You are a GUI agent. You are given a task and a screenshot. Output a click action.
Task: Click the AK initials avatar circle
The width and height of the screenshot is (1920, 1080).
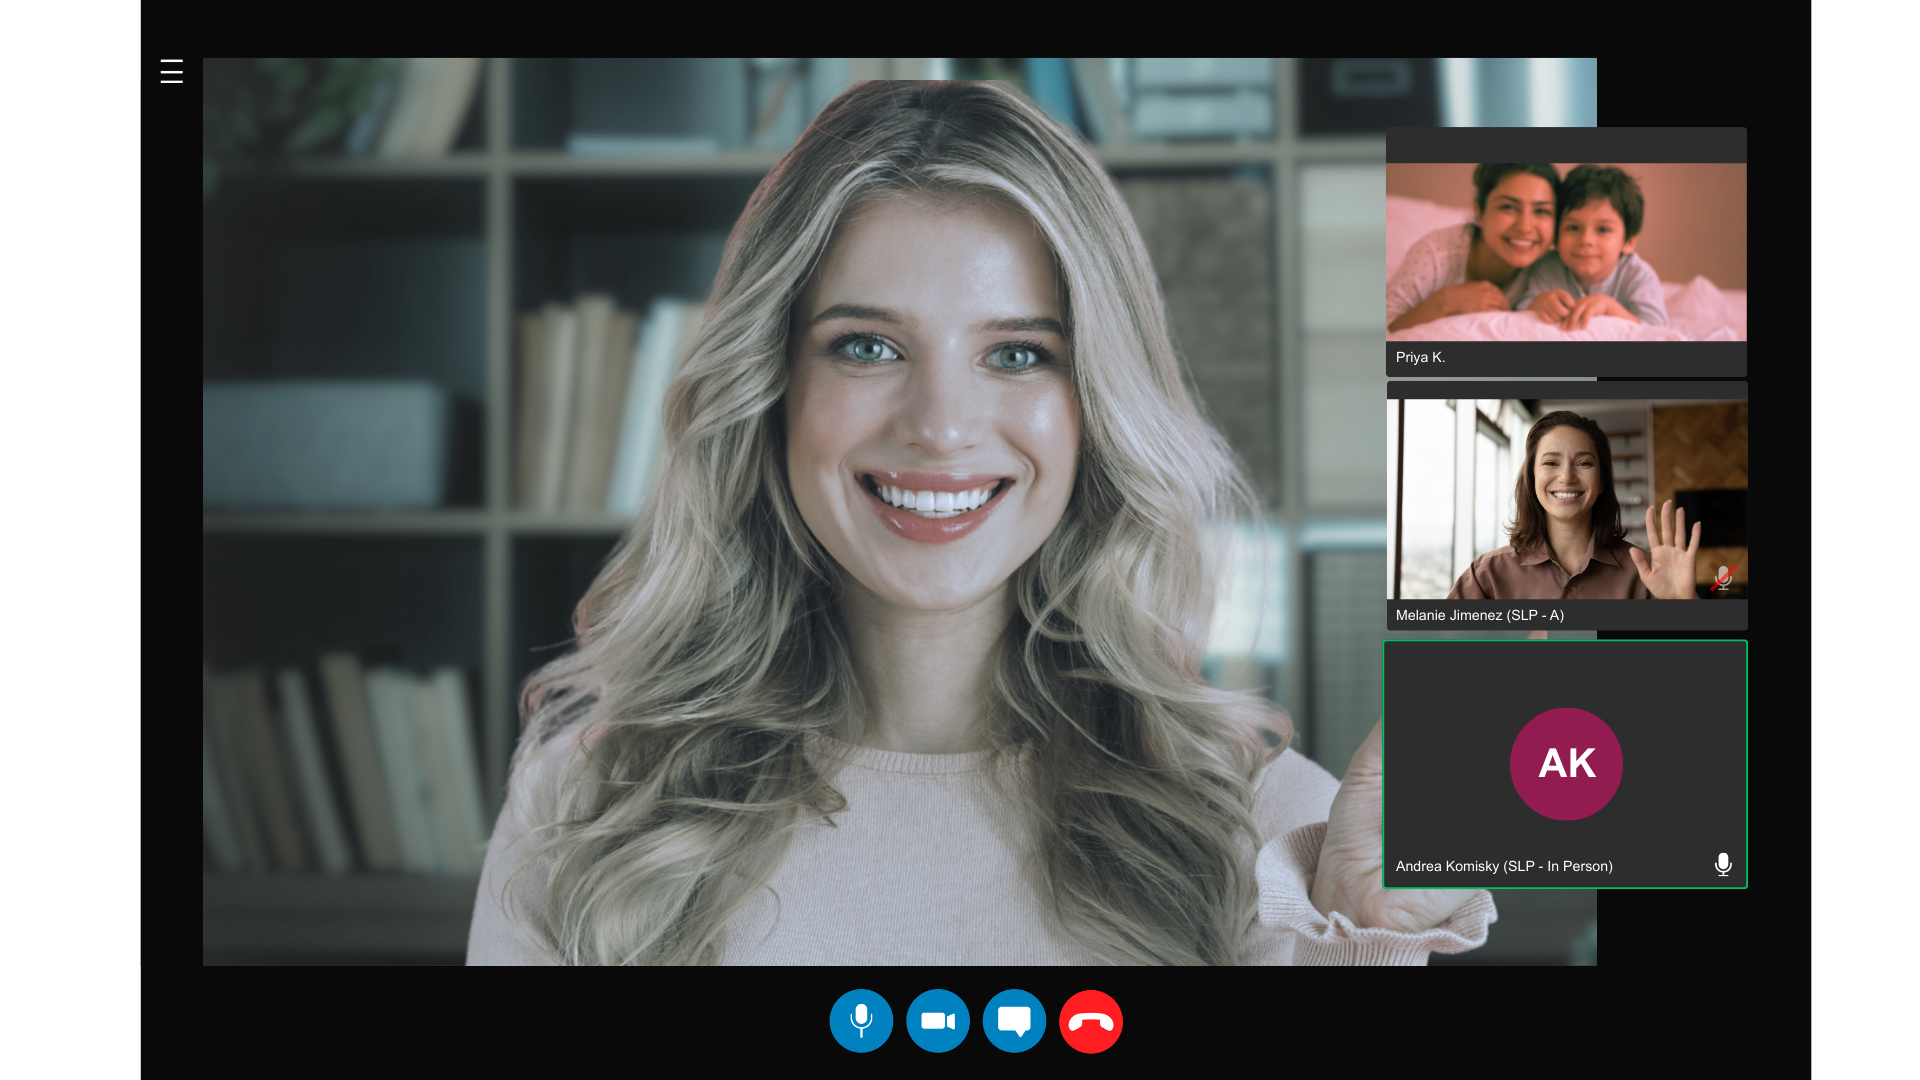click(x=1566, y=764)
